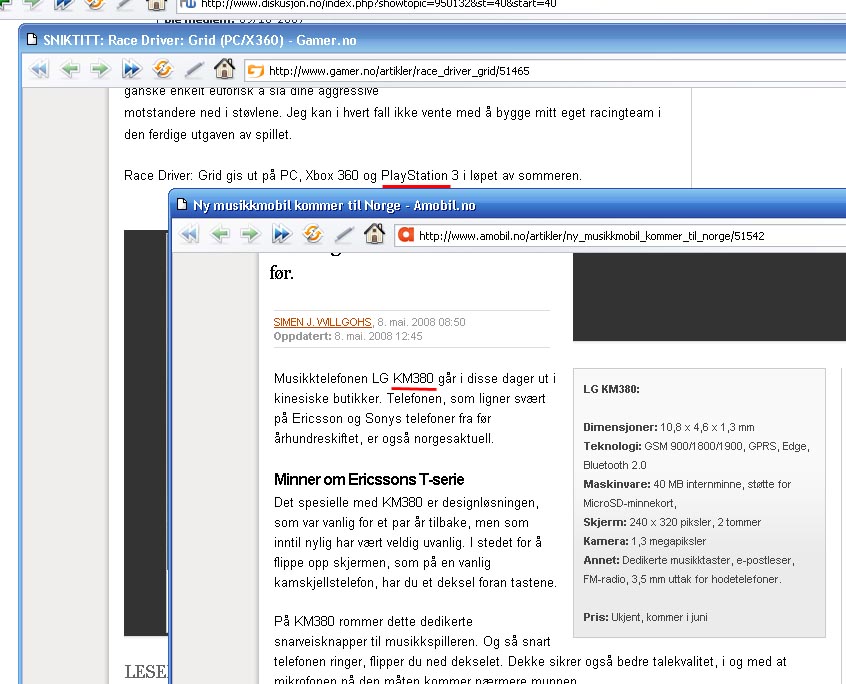The height and width of the screenshot is (684, 846).
Task: Click the Amobil.no favicon in its address bar
Action: coord(406,235)
